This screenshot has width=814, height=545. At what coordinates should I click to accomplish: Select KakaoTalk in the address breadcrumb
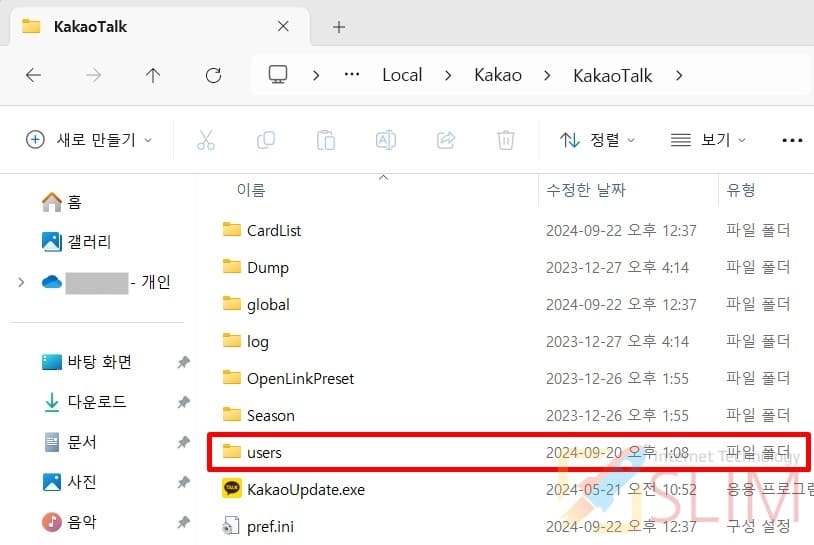click(613, 76)
